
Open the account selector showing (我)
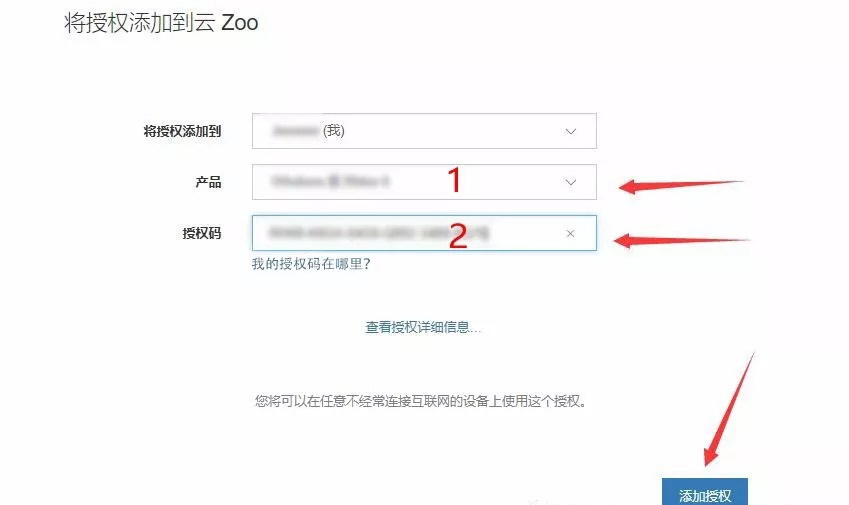coord(424,131)
